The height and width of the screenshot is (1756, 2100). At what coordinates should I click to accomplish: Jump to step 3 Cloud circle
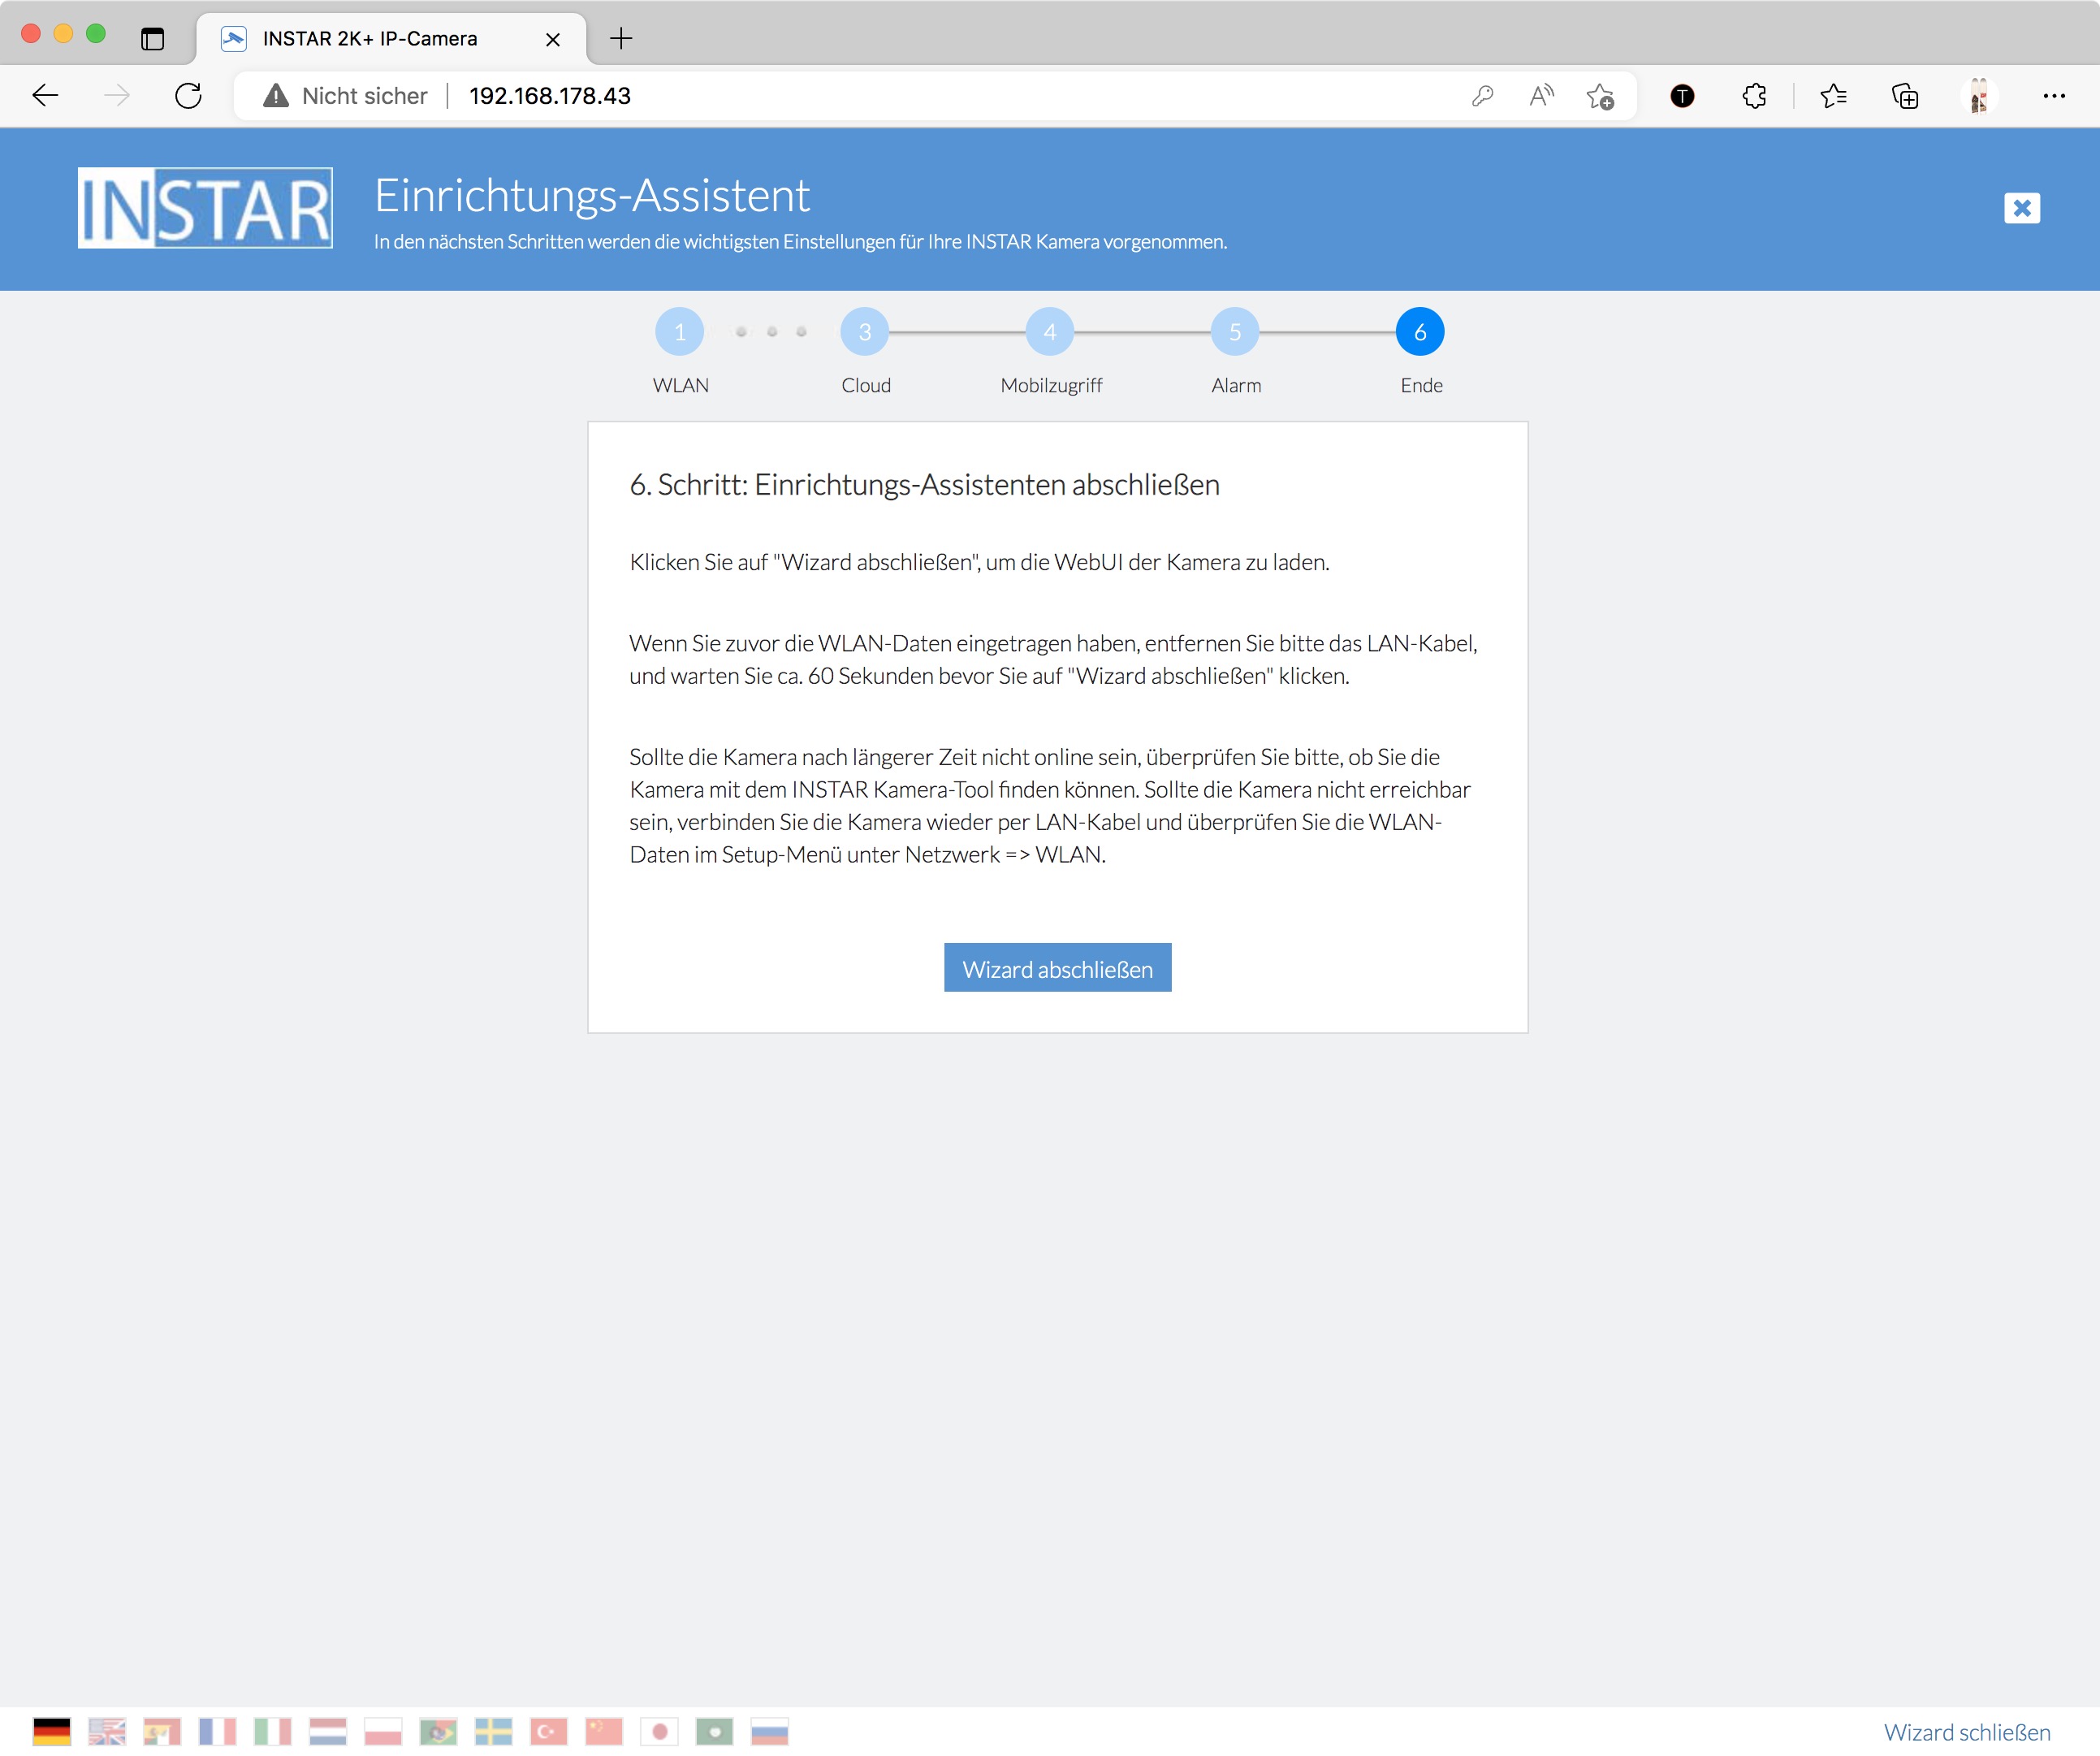(865, 332)
